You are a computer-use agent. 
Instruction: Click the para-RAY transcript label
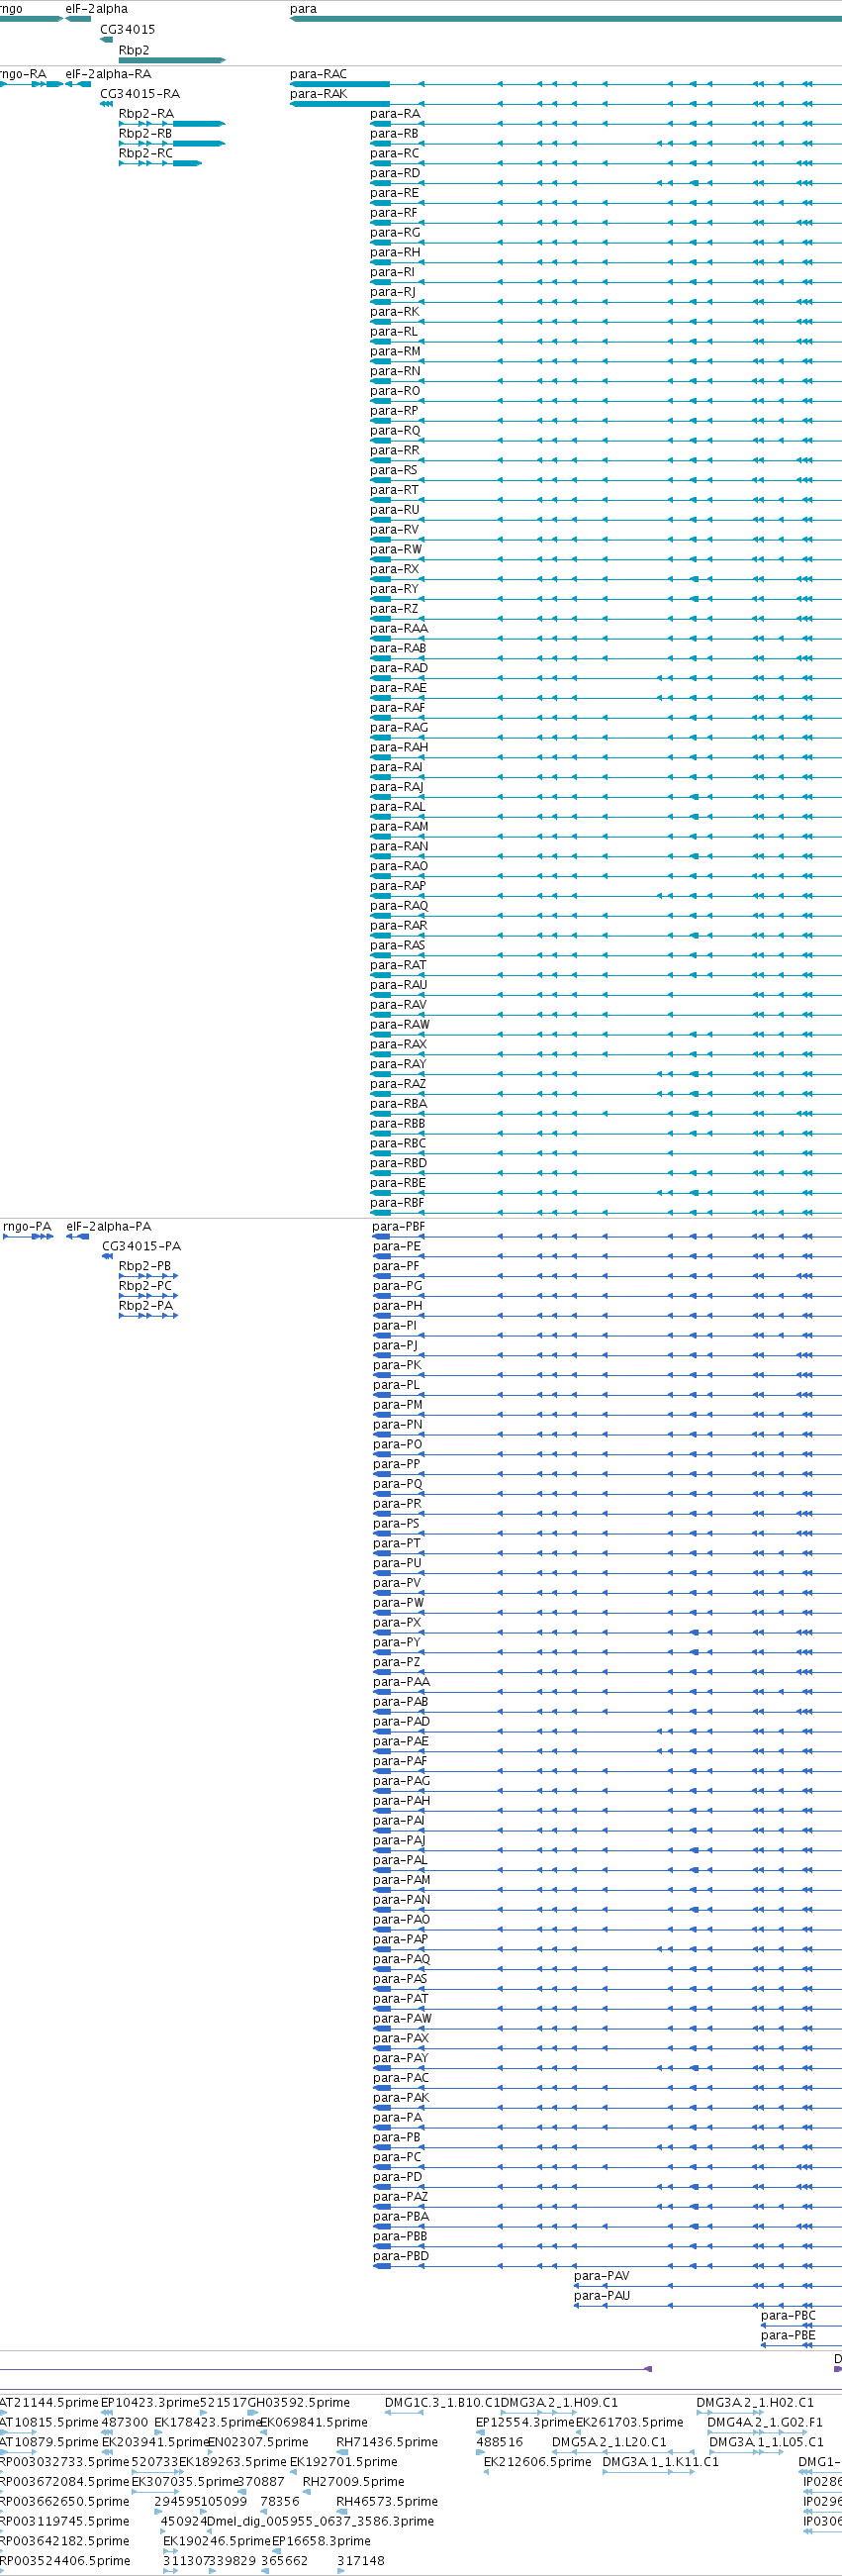click(398, 1064)
